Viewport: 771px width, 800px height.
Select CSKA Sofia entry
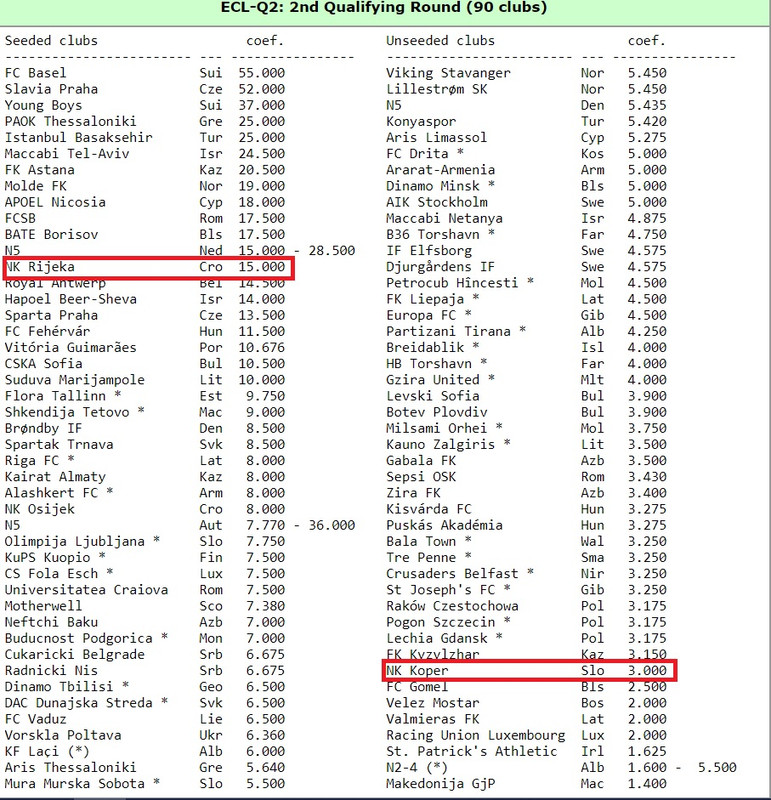[43, 364]
